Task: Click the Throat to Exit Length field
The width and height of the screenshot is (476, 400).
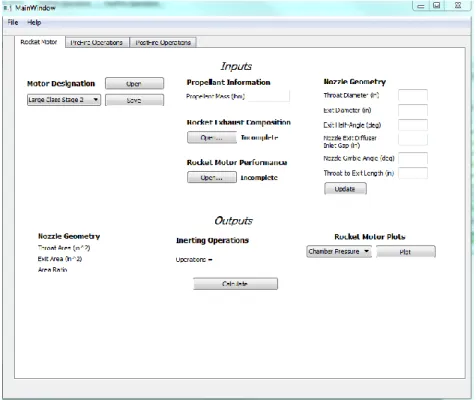Action: coord(413,173)
